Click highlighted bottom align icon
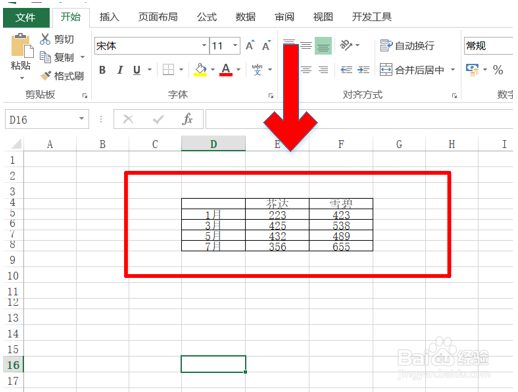 pyautogui.click(x=323, y=46)
